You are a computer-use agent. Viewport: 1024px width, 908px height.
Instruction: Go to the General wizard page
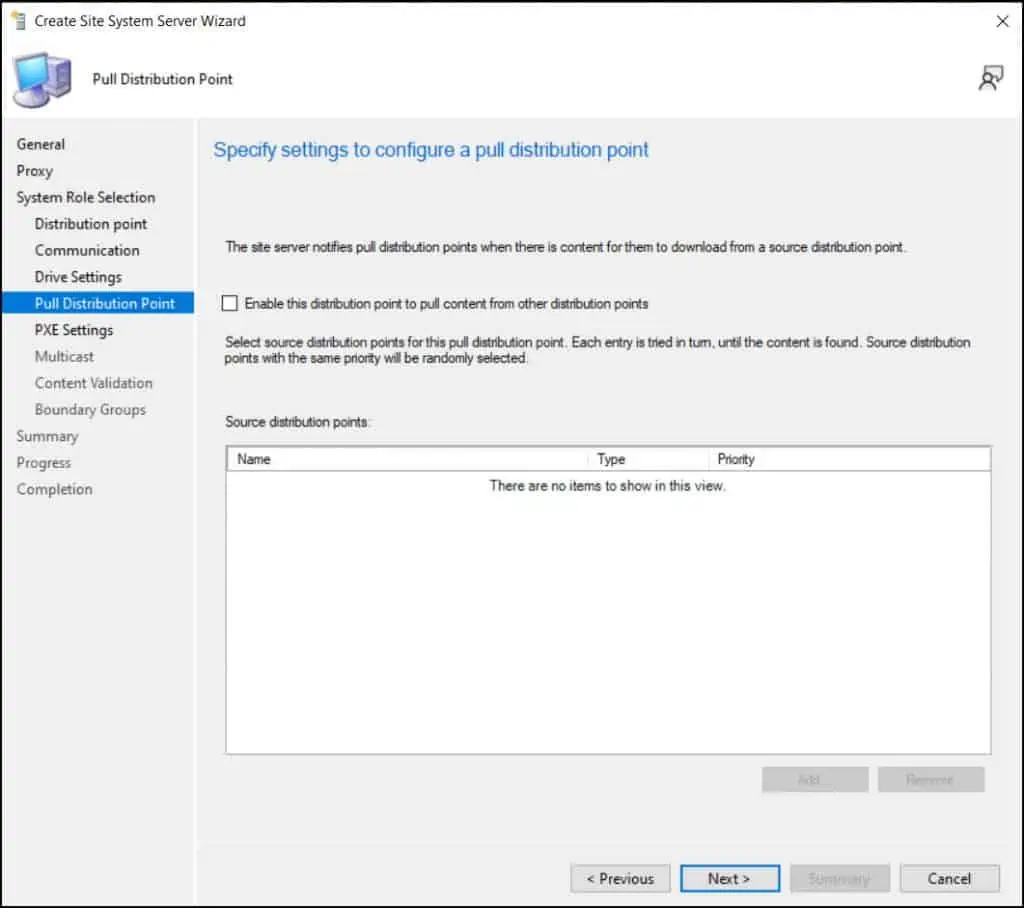click(x=41, y=144)
